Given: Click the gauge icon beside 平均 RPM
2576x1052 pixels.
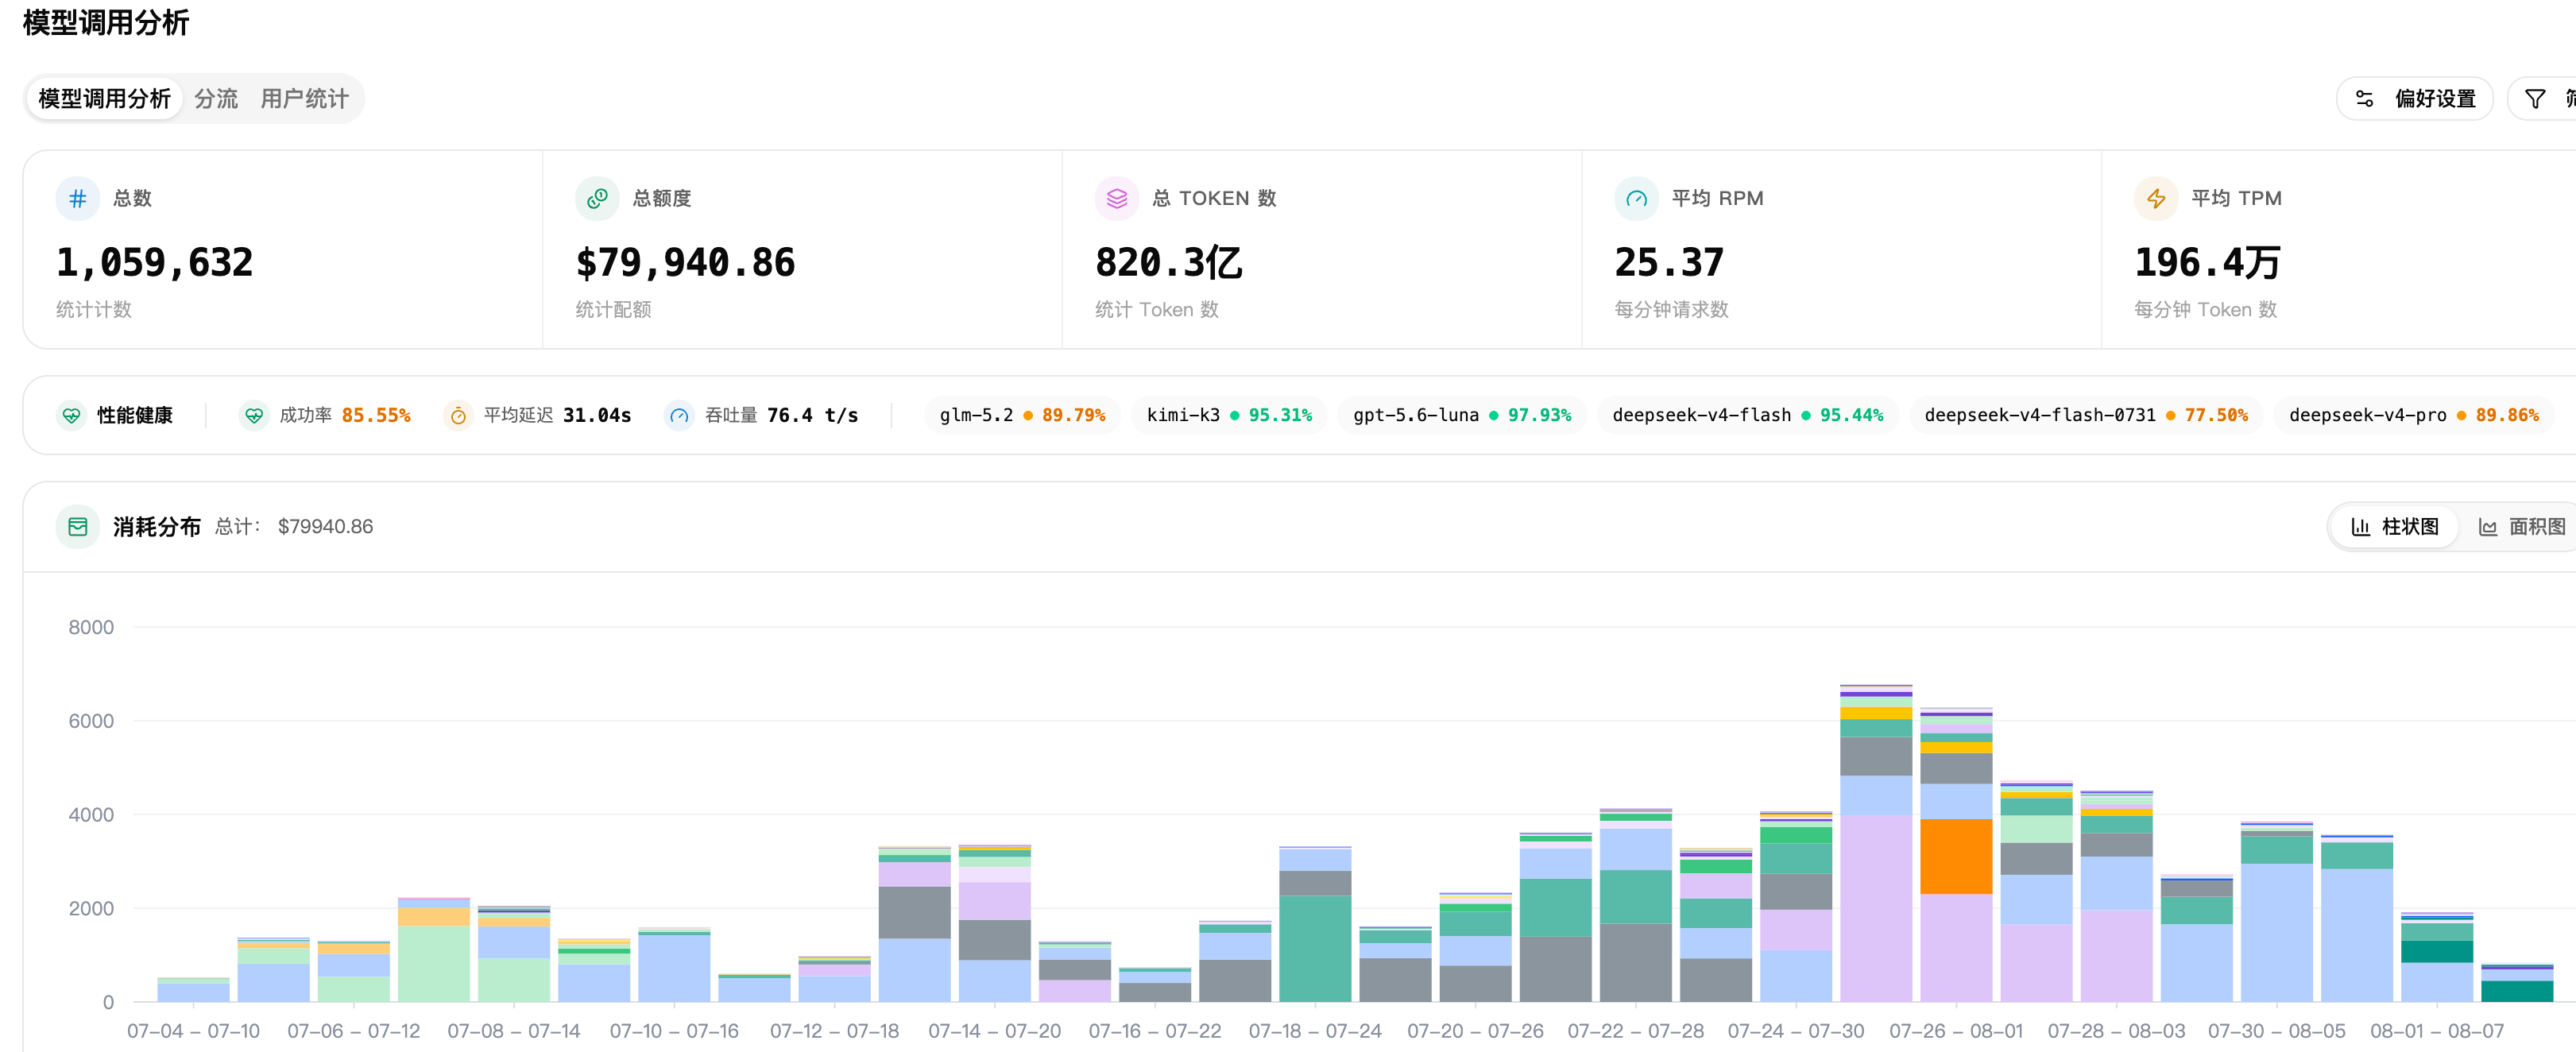Looking at the screenshot, I should pyautogui.click(x=1636, y=198).
